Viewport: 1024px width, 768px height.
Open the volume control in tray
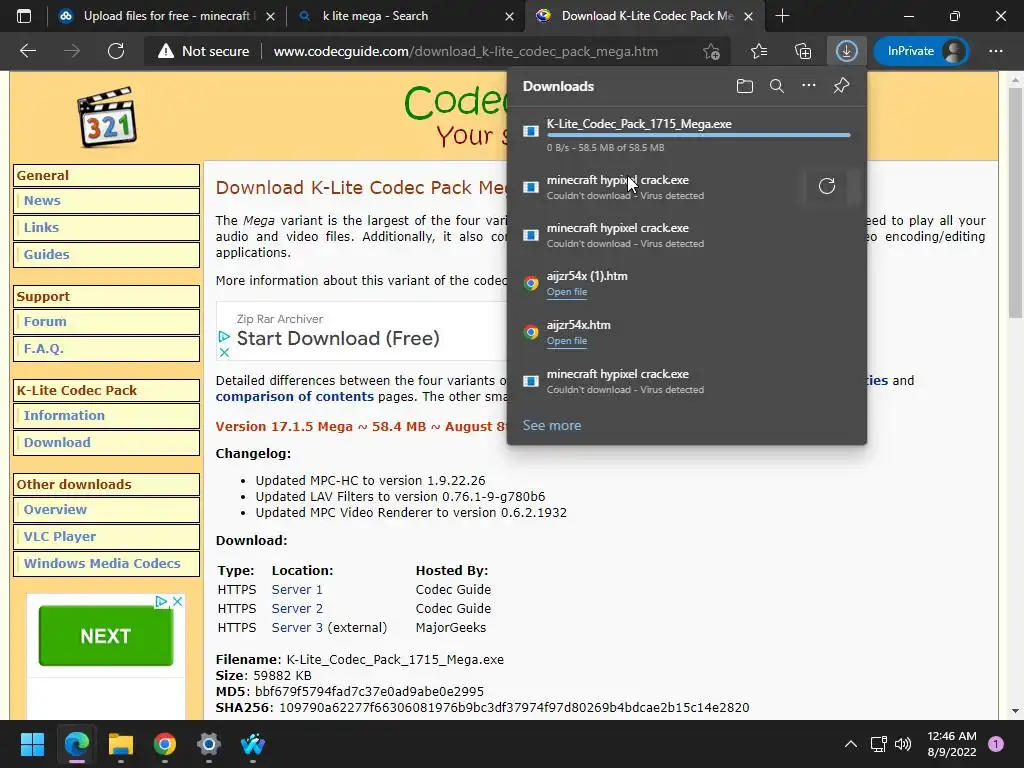pos(903,744)
